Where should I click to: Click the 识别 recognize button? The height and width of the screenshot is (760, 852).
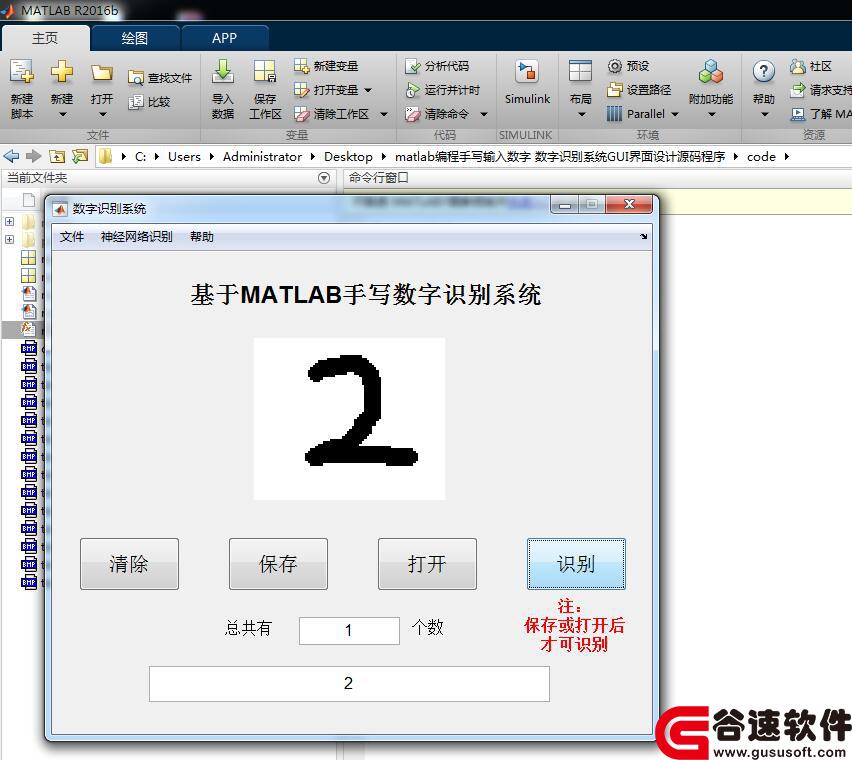(x=576, y=564)
